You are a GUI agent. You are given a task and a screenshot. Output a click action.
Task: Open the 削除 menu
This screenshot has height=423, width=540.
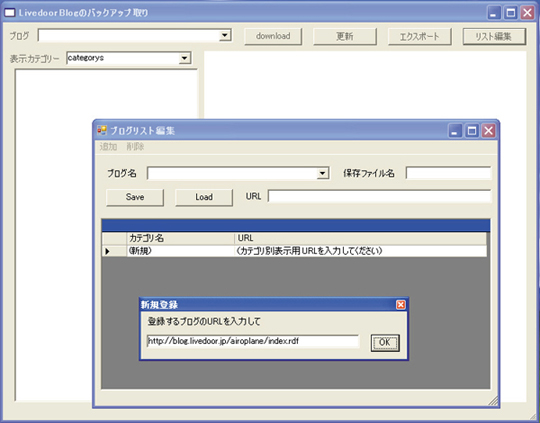135,147
